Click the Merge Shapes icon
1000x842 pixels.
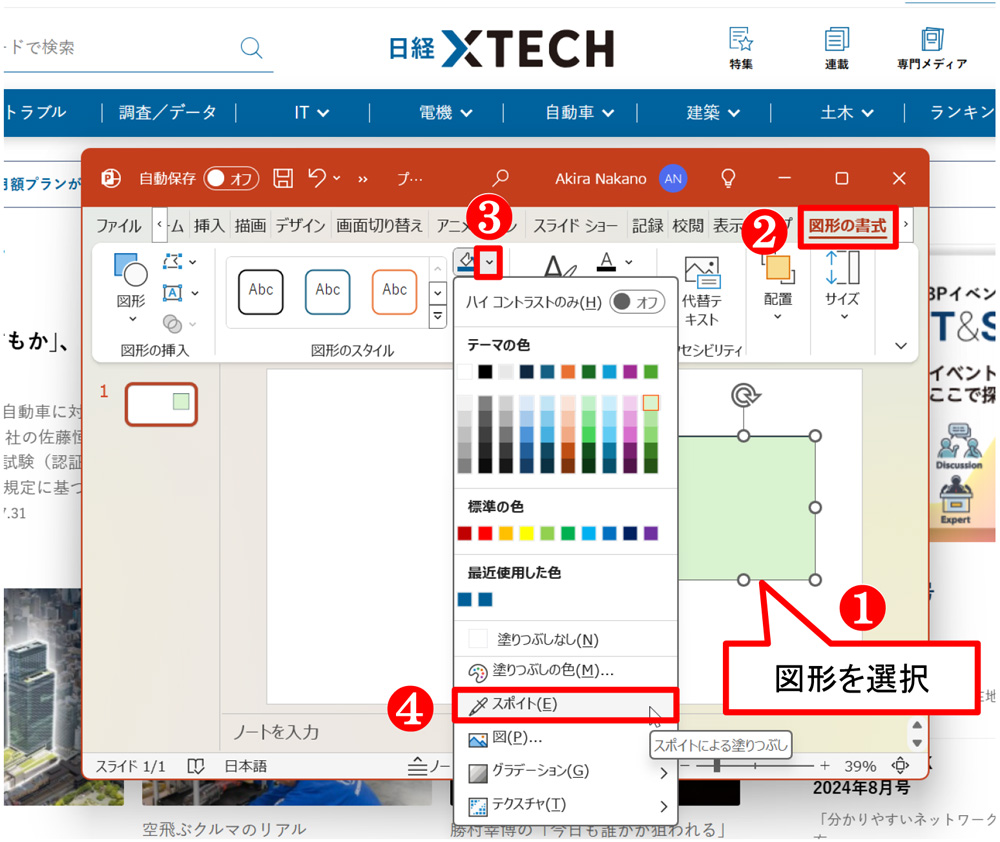point(172,323)
